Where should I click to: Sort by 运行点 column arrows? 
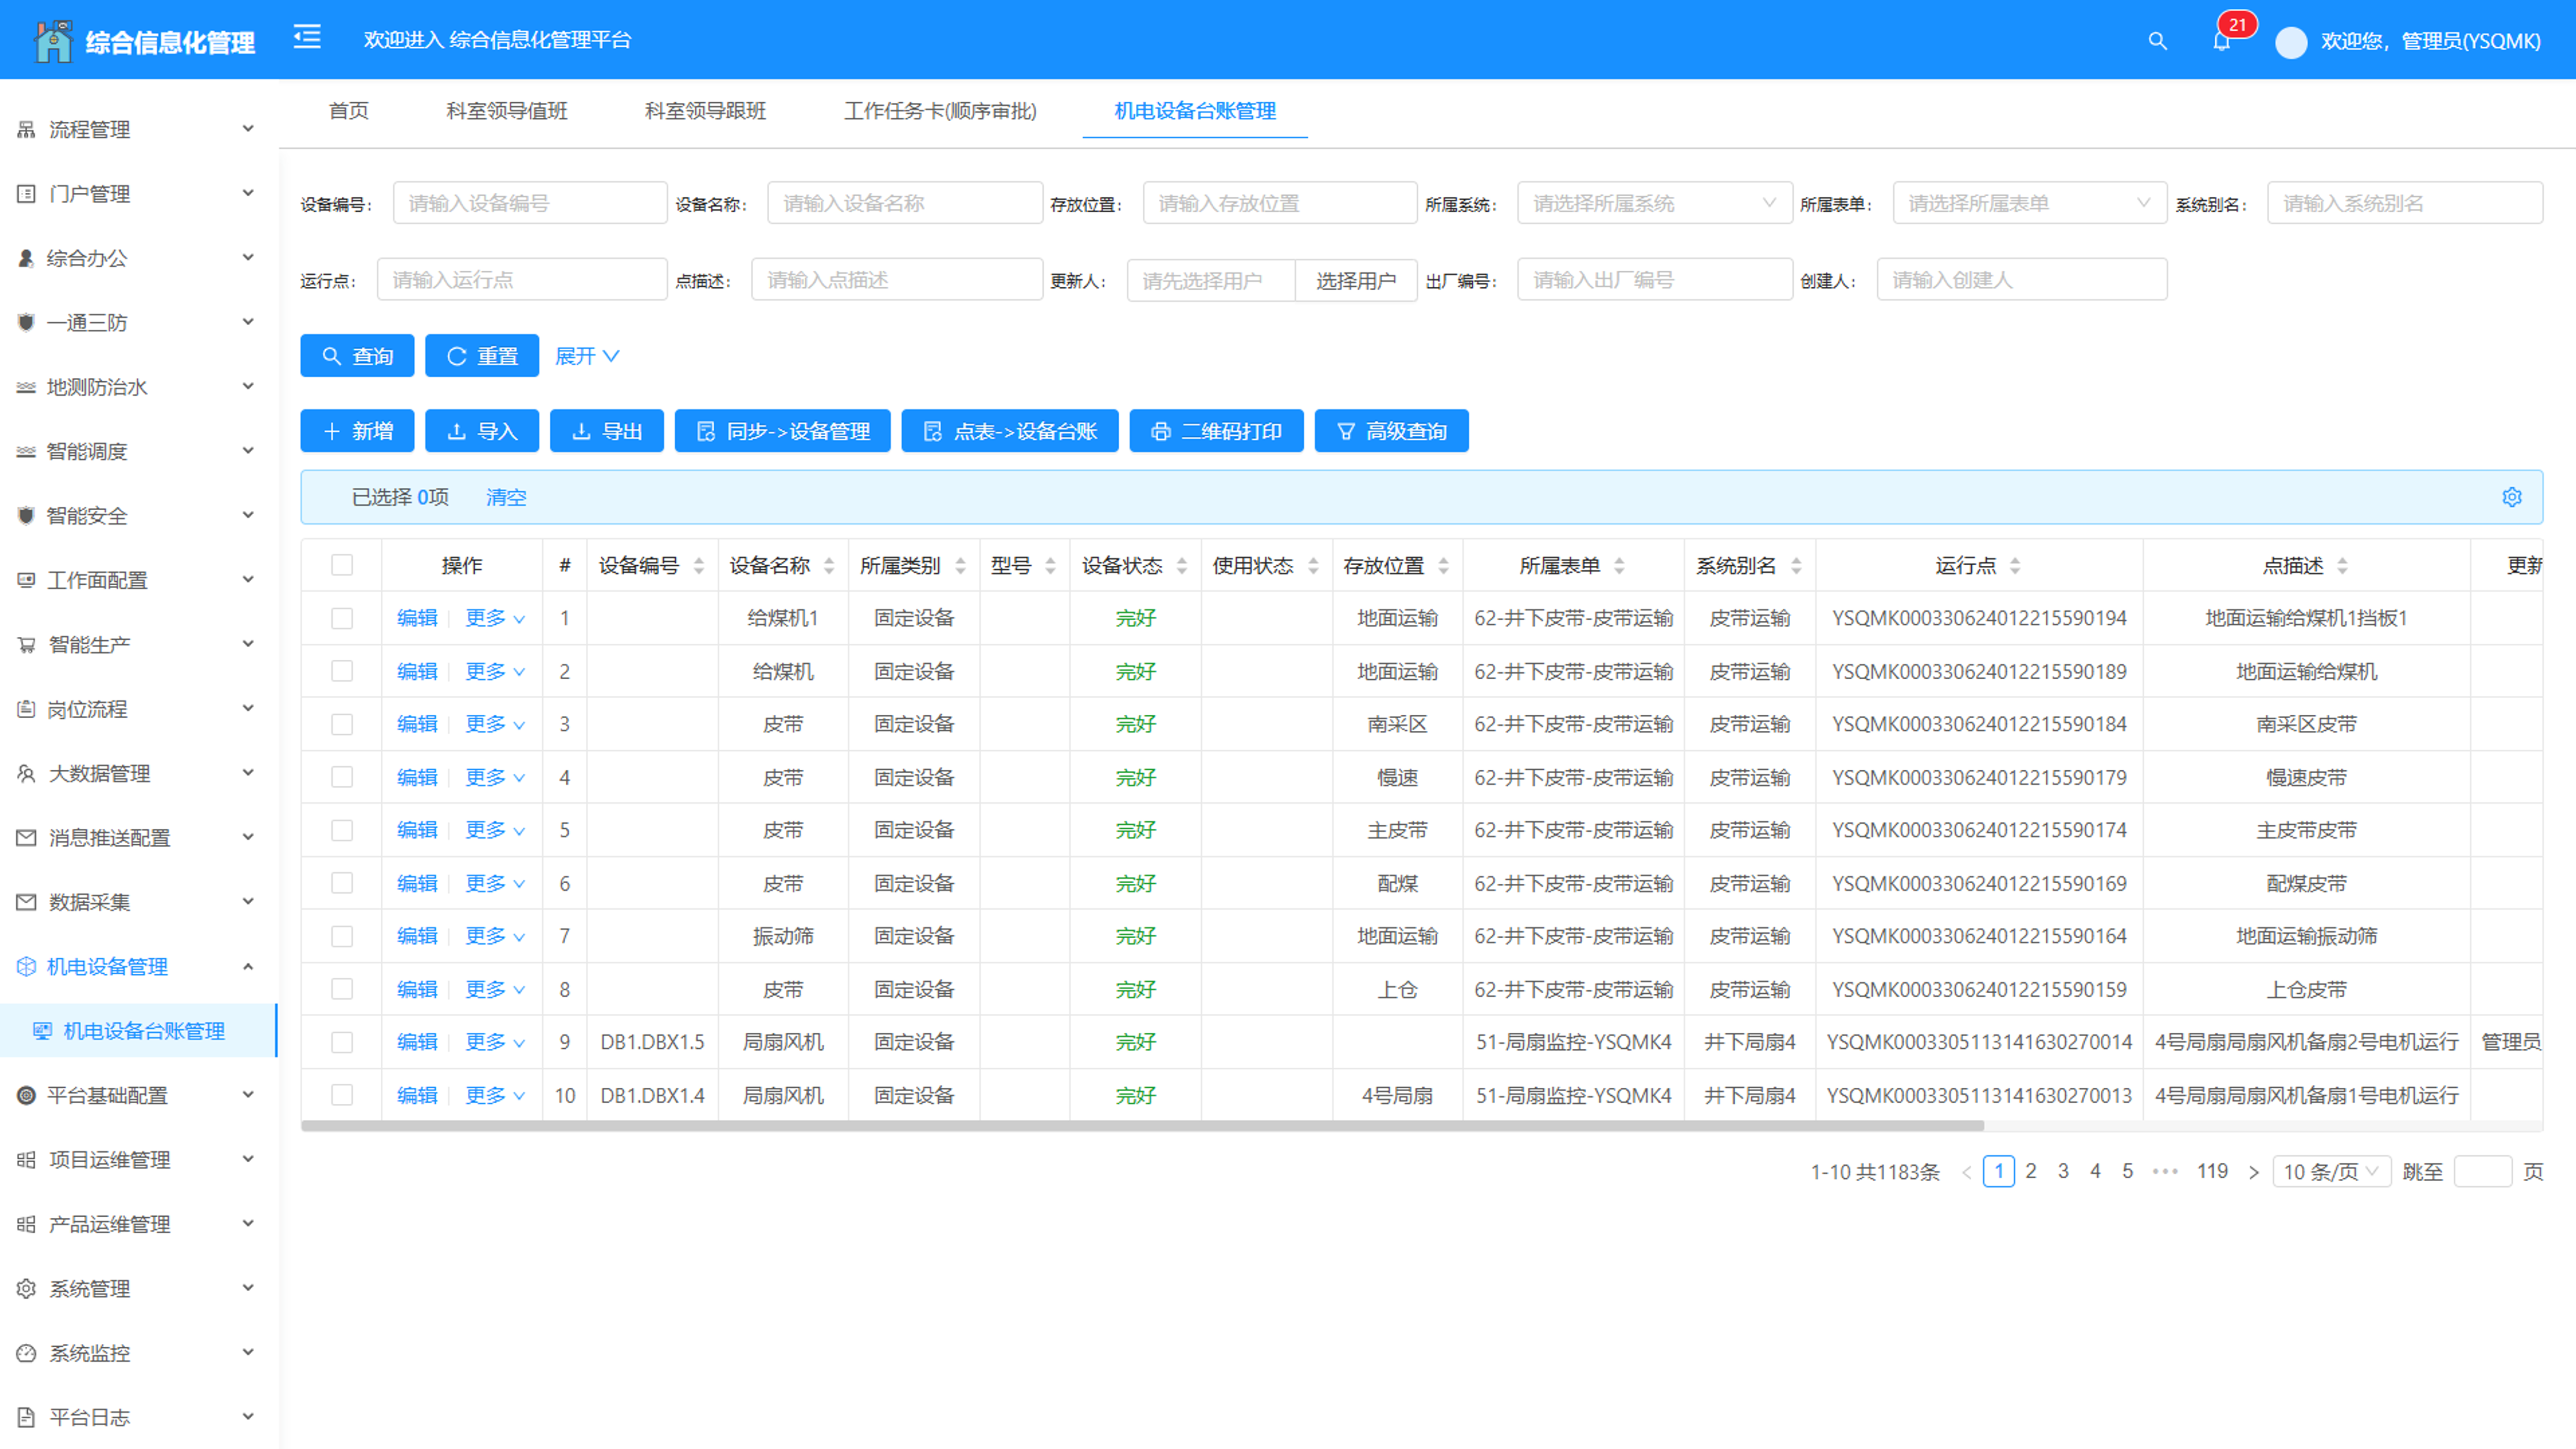tap(2015, 566)
